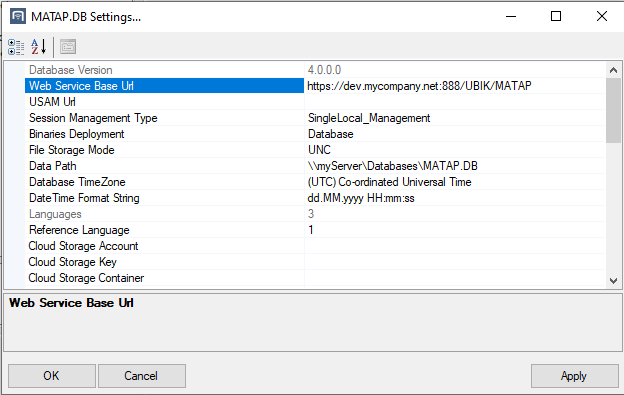624x395 pixels.
Task: Select the Web Service Base Url label
Action: click(164, 86)
